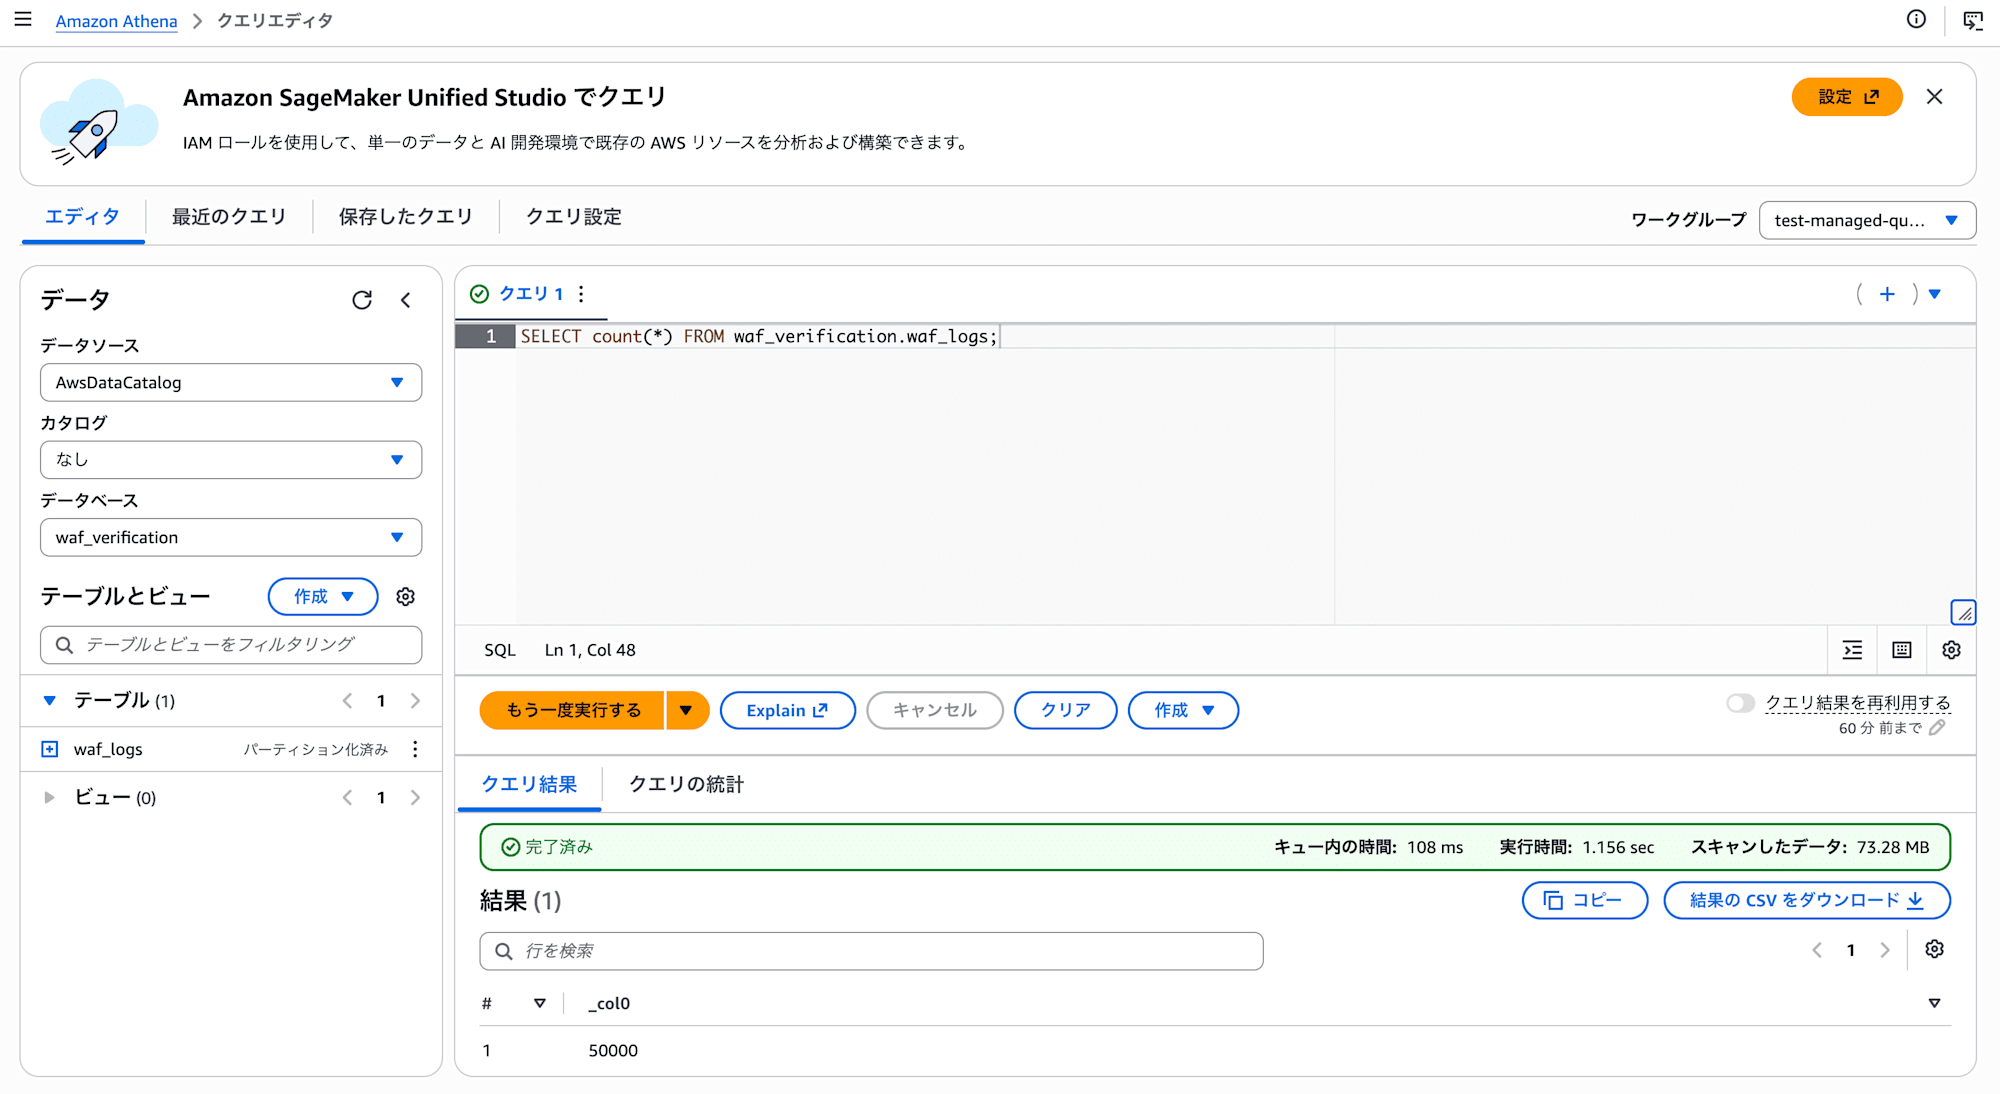
Task: Open the run options dropdown arrow
Action: point(687,710)
